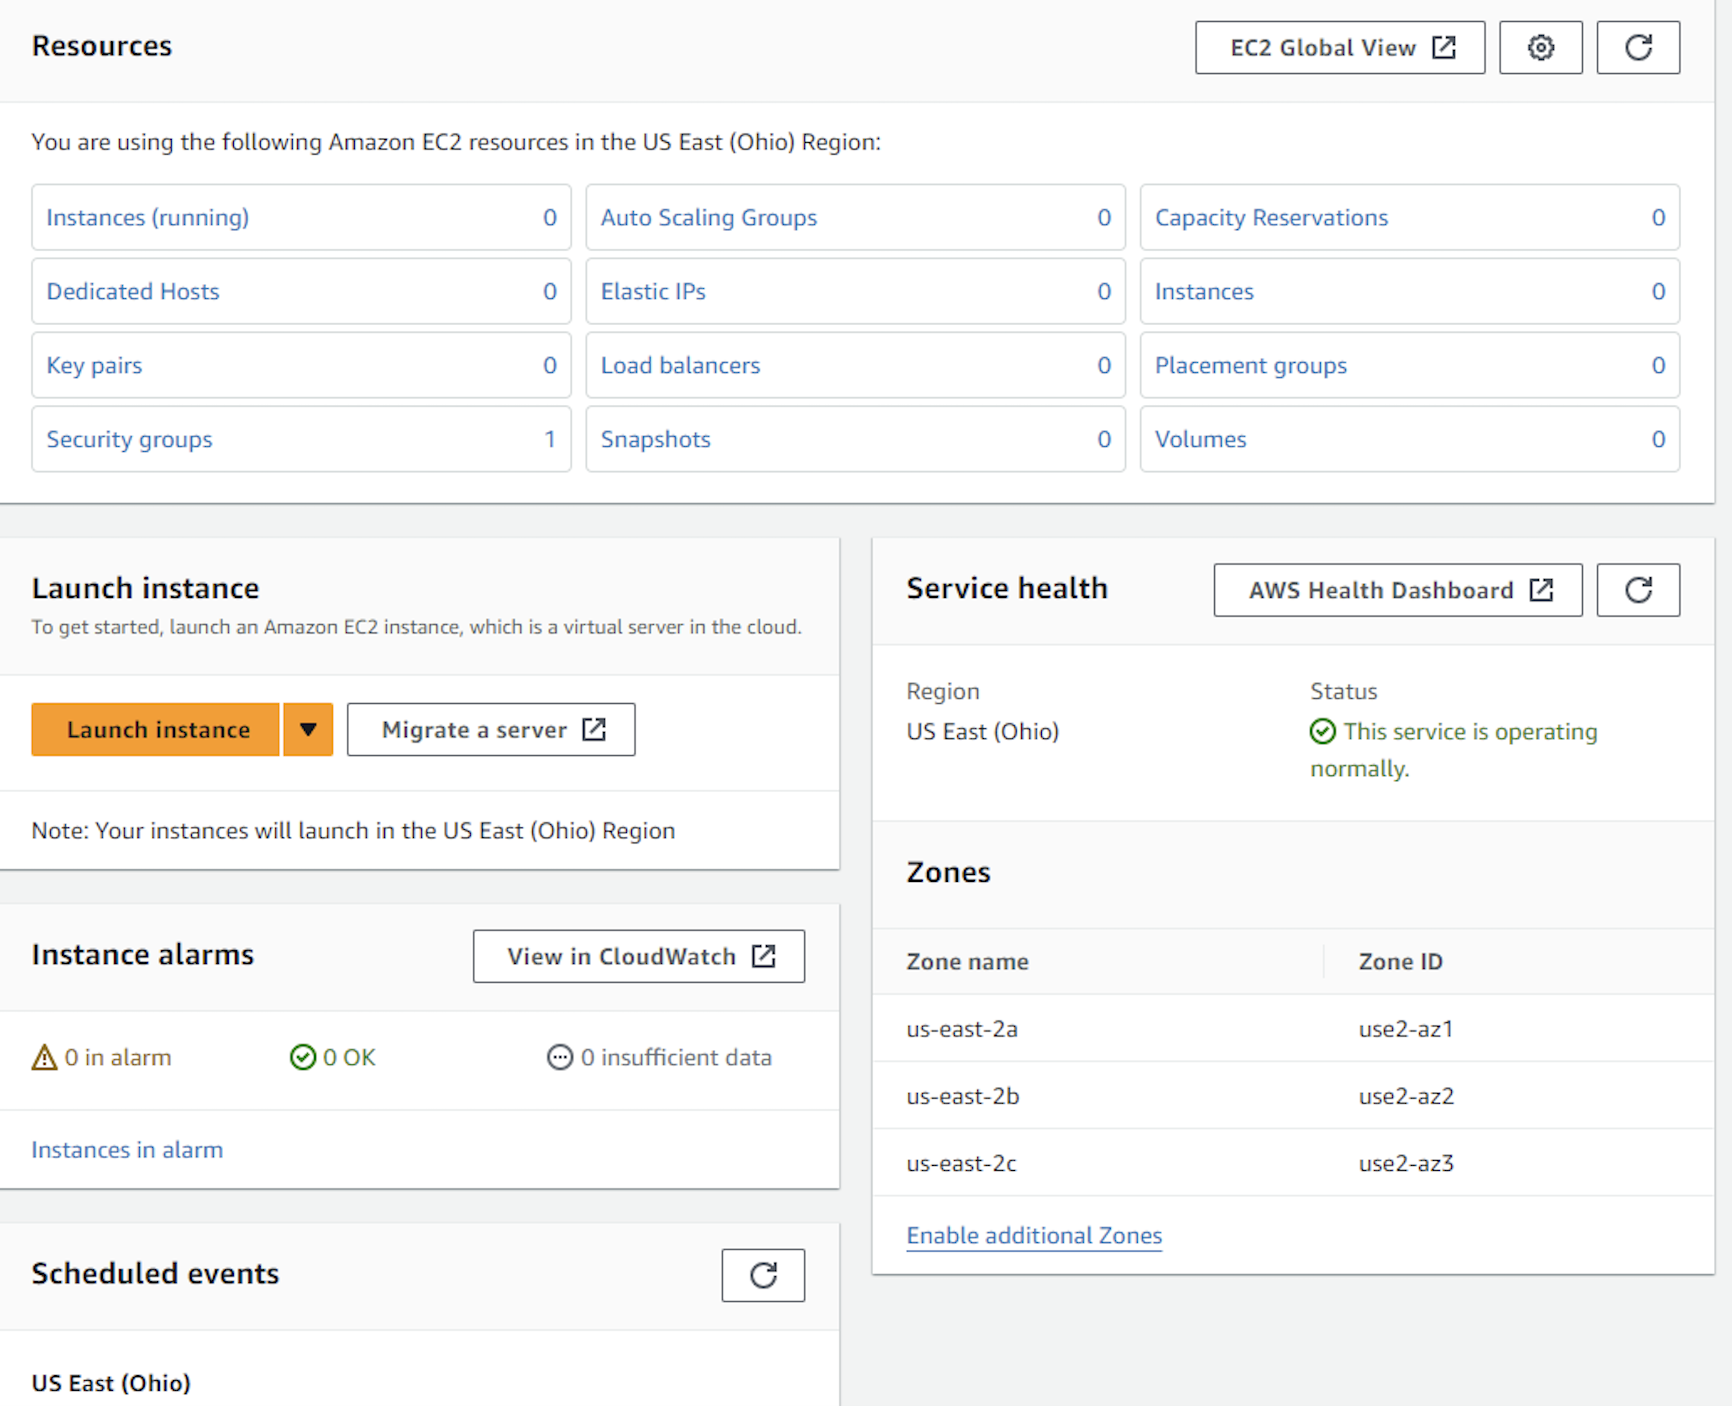Click the Zone ID column header

point(1400,961)
